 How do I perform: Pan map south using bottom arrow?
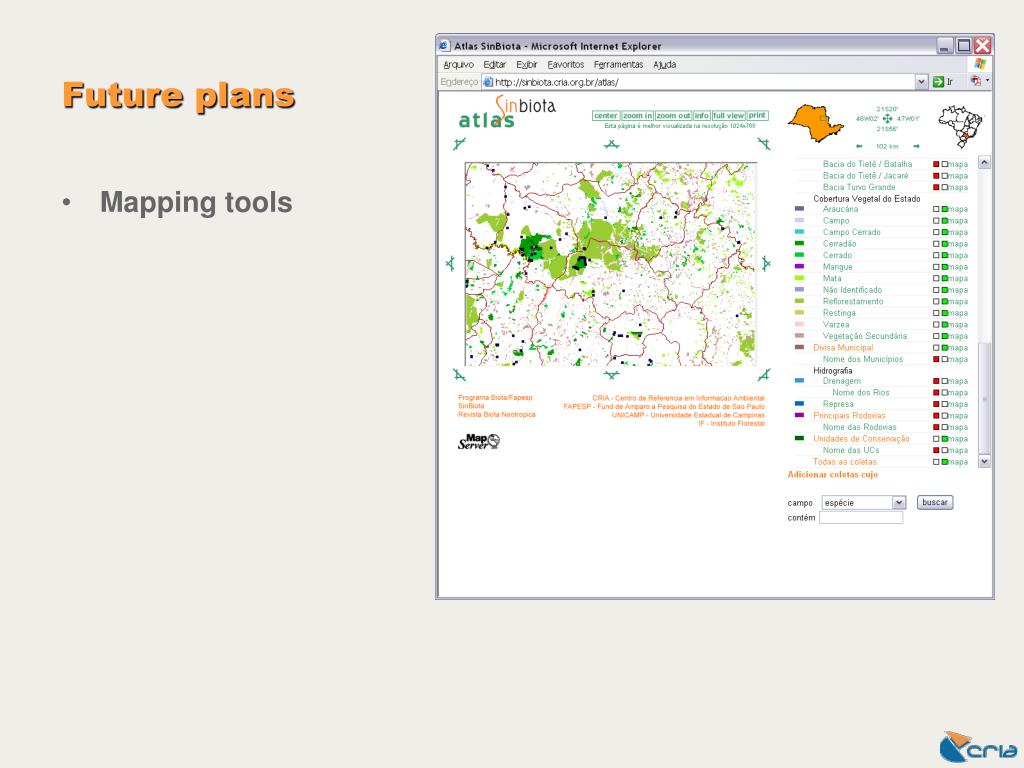point(611,375)
